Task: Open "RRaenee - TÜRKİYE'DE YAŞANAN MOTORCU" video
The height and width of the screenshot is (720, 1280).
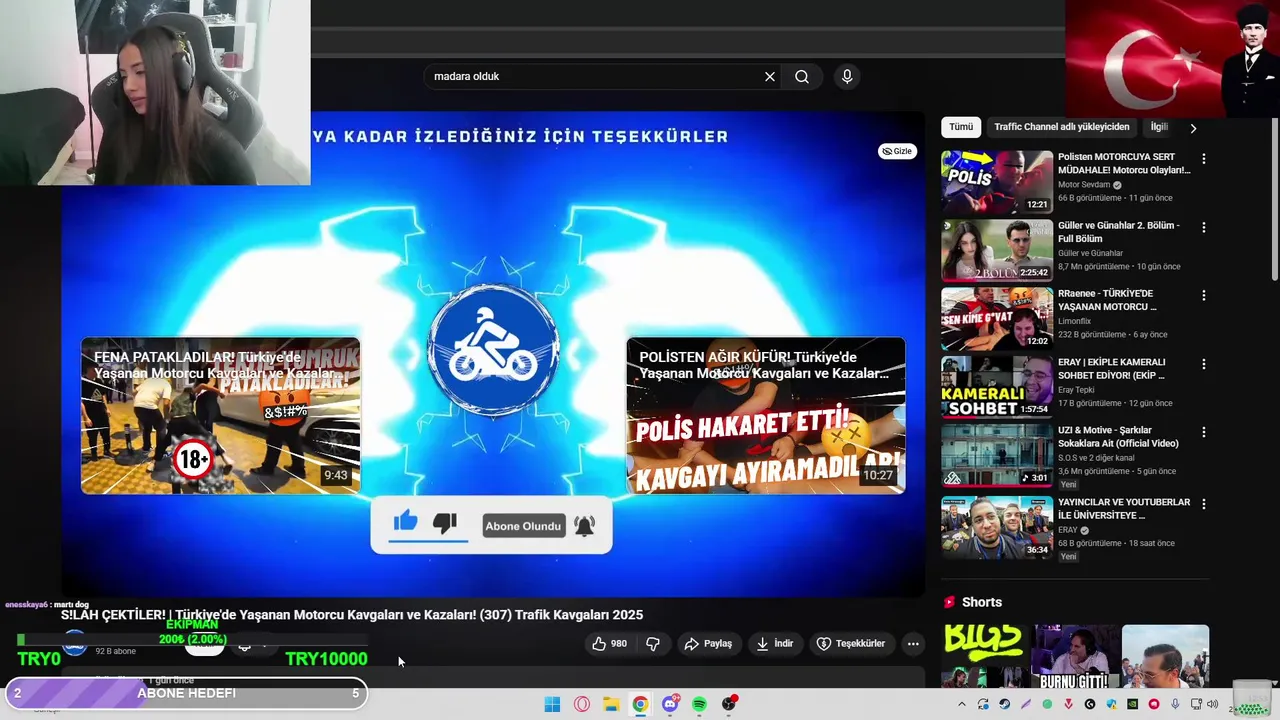Action: tap(1107, 300)
